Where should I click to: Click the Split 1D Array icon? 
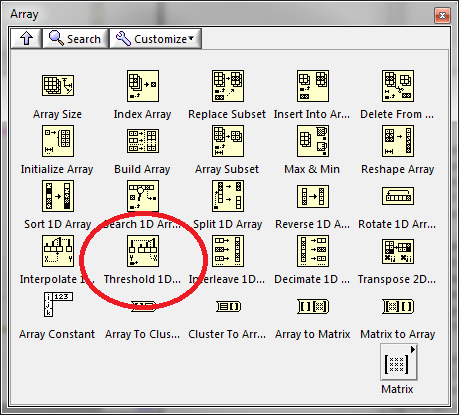click(x=228, y=196)
